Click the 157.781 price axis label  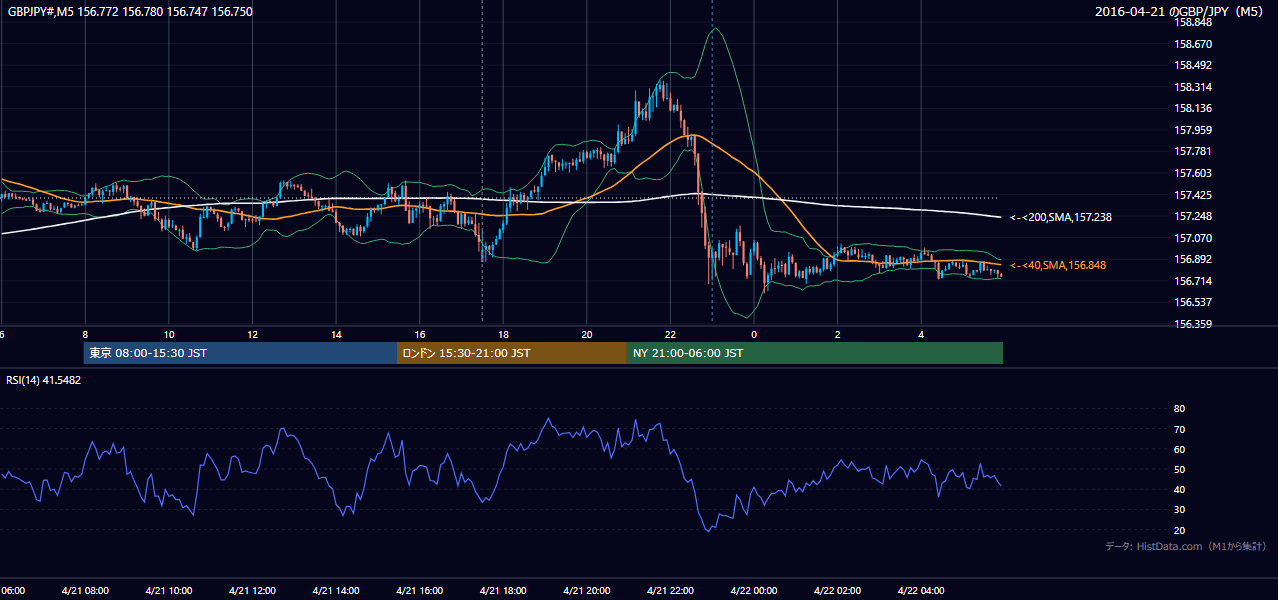pyautogui.click(x=1194, y=151)
